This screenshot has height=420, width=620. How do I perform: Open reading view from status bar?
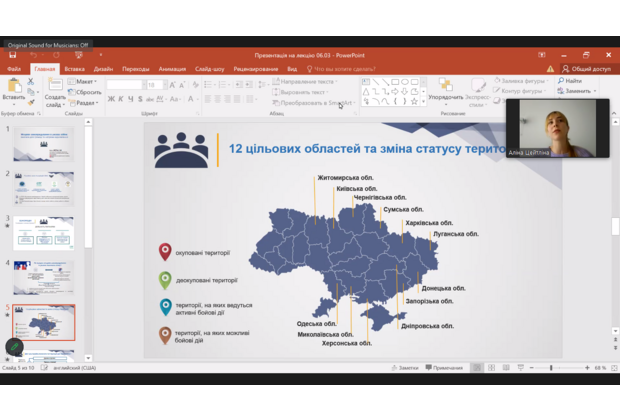tap(505, 368)
